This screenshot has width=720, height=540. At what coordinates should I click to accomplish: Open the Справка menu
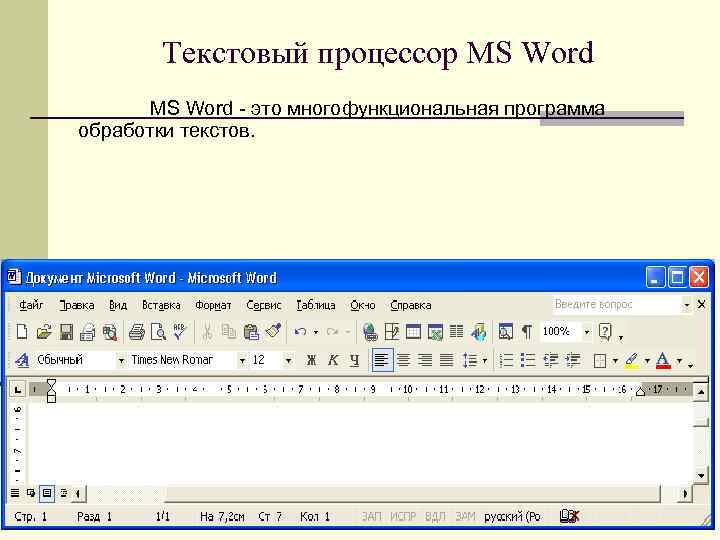(411, 305)
